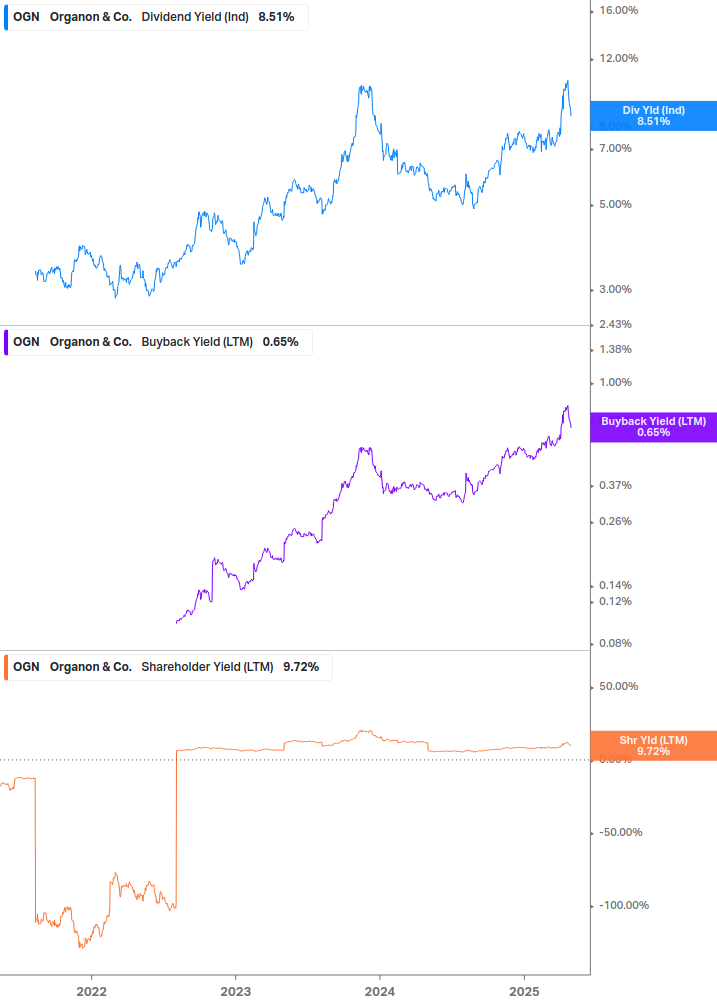Click the 0.65% value in the Buyback Yield legend

click(x=281, y=342)
